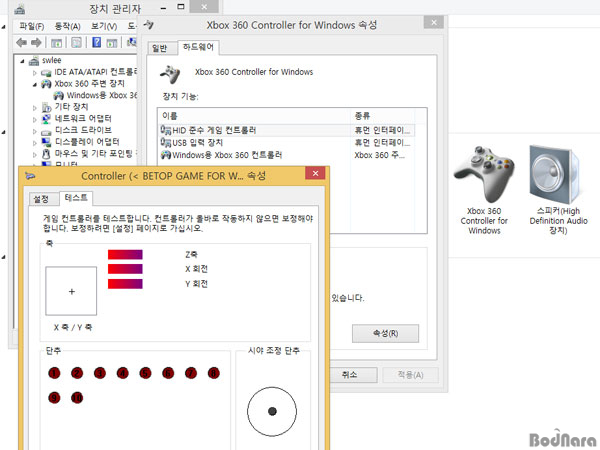Image resolution: width=600 pixels, height=450 pixels.
Task: Expand the IDE ATA/ATAPI 컨트롤러 node
Action: coord(34,73)
